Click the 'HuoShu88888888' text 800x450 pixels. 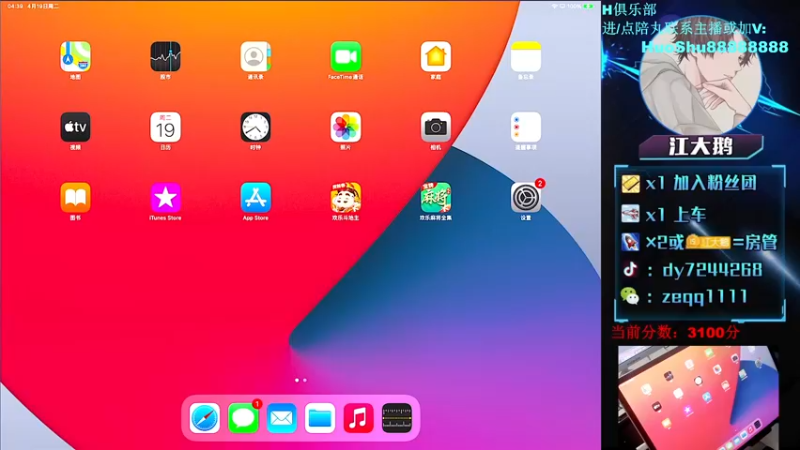coord(715,47)
